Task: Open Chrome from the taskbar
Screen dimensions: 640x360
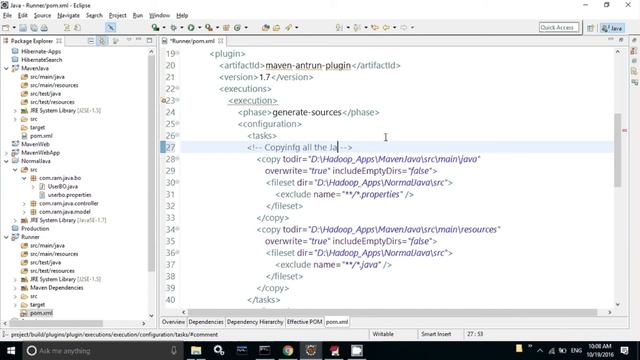Action: pyautogui.click(x=288, y=351)
